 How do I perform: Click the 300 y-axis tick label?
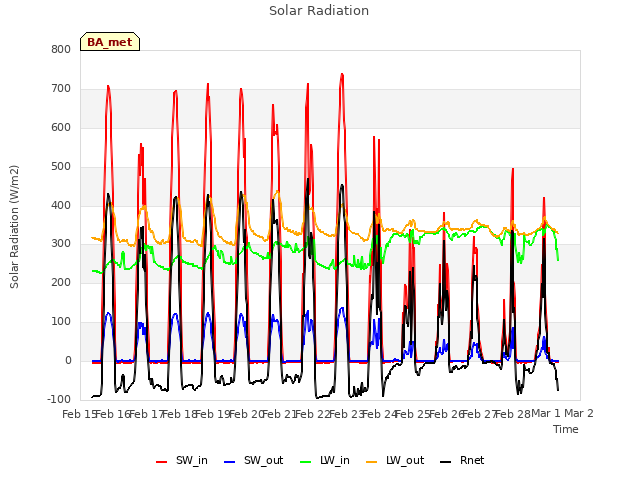pyautogui.click(x=61, y=244)
